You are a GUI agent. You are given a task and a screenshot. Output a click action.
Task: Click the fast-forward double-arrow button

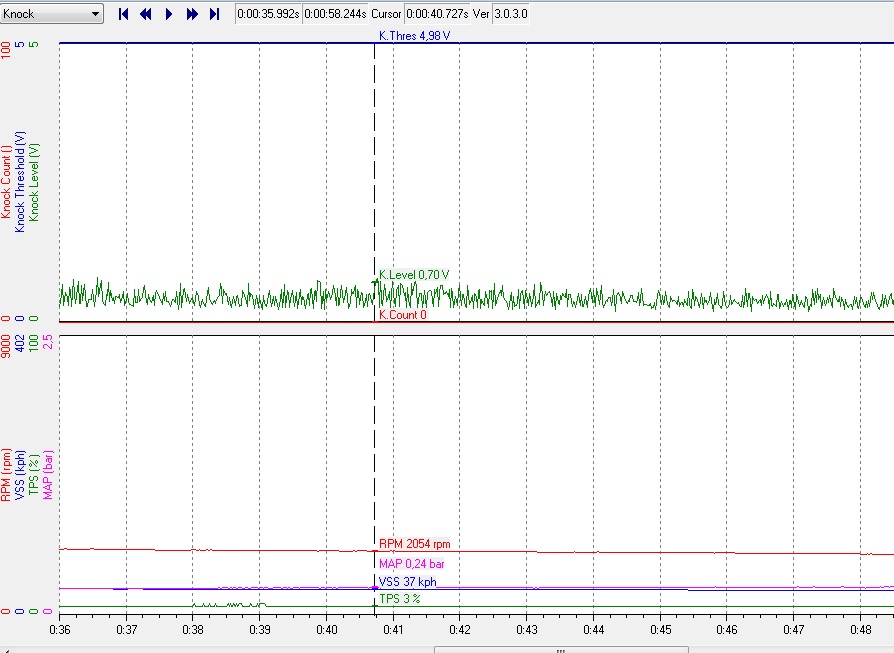pyautogui.click(x=192, y=14)
